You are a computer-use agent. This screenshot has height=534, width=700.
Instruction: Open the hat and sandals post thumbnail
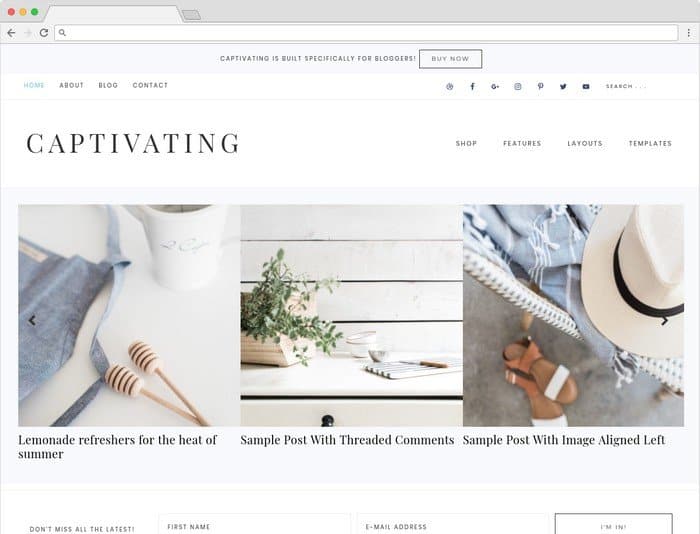pos(573,315)
